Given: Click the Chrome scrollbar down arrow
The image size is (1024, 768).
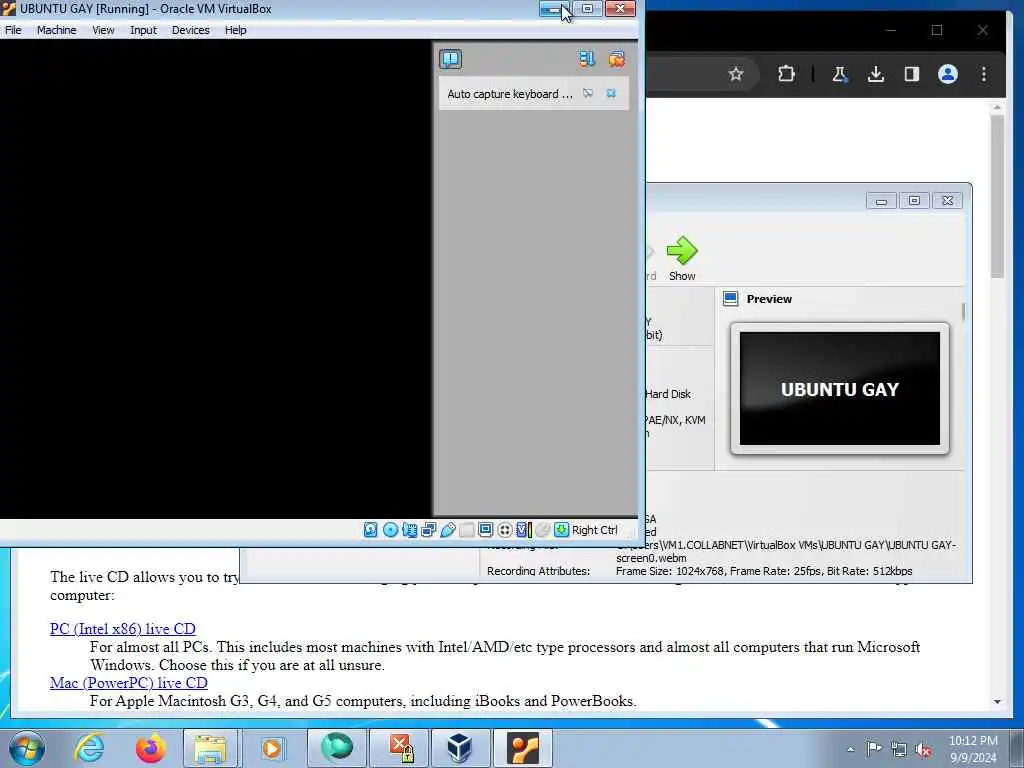Looking at the screenshot, I should click(x=997, y=701).
